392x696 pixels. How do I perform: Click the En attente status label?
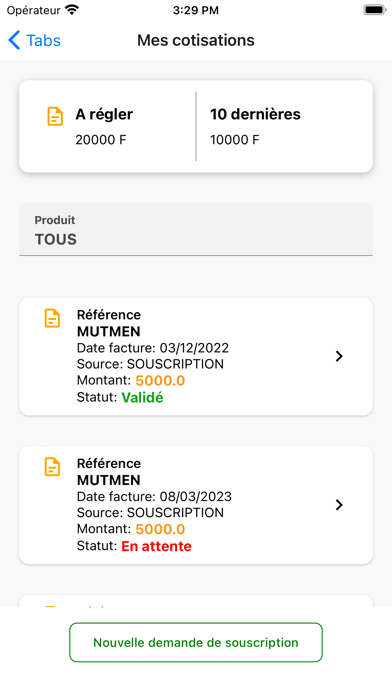tap(156, 546)
